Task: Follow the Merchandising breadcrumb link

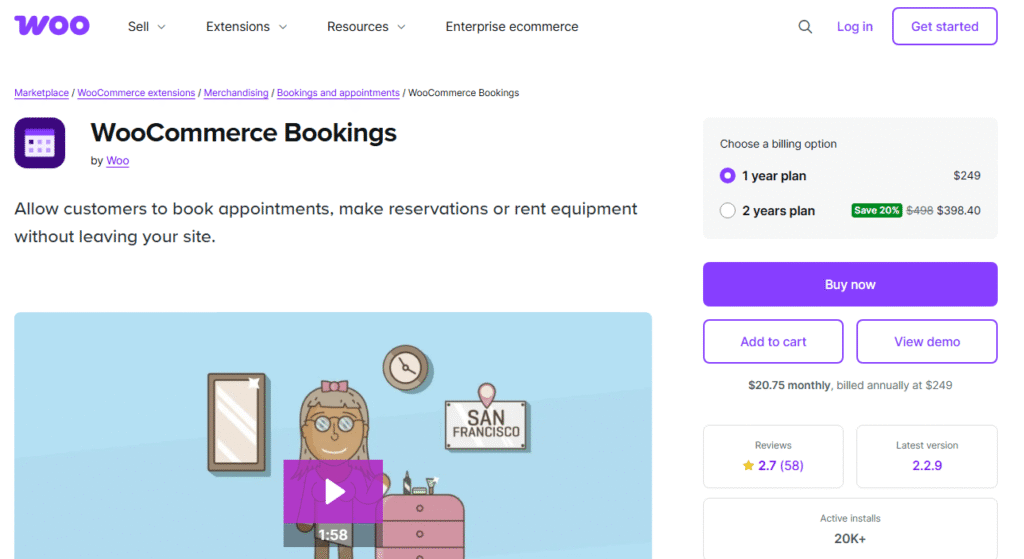Action: tap(236, 93)
